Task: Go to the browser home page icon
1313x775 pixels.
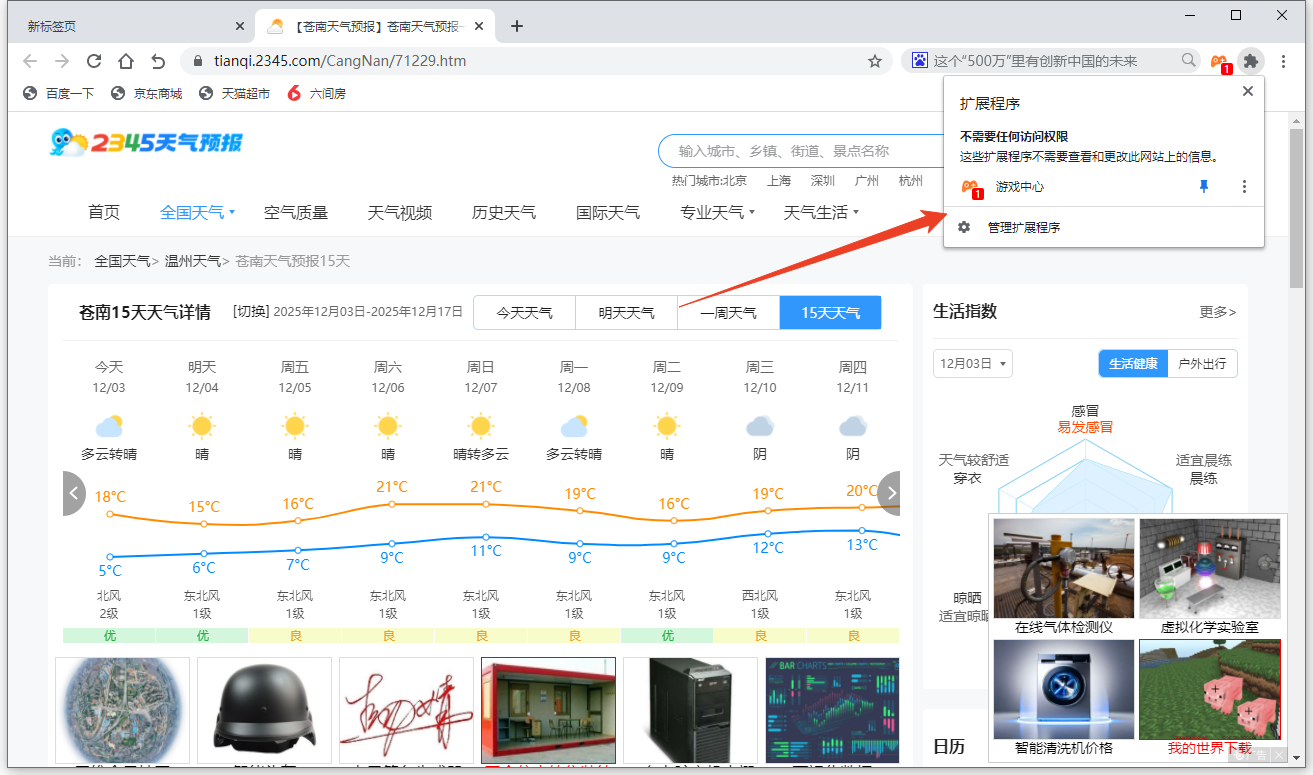Action: [126, 61]
